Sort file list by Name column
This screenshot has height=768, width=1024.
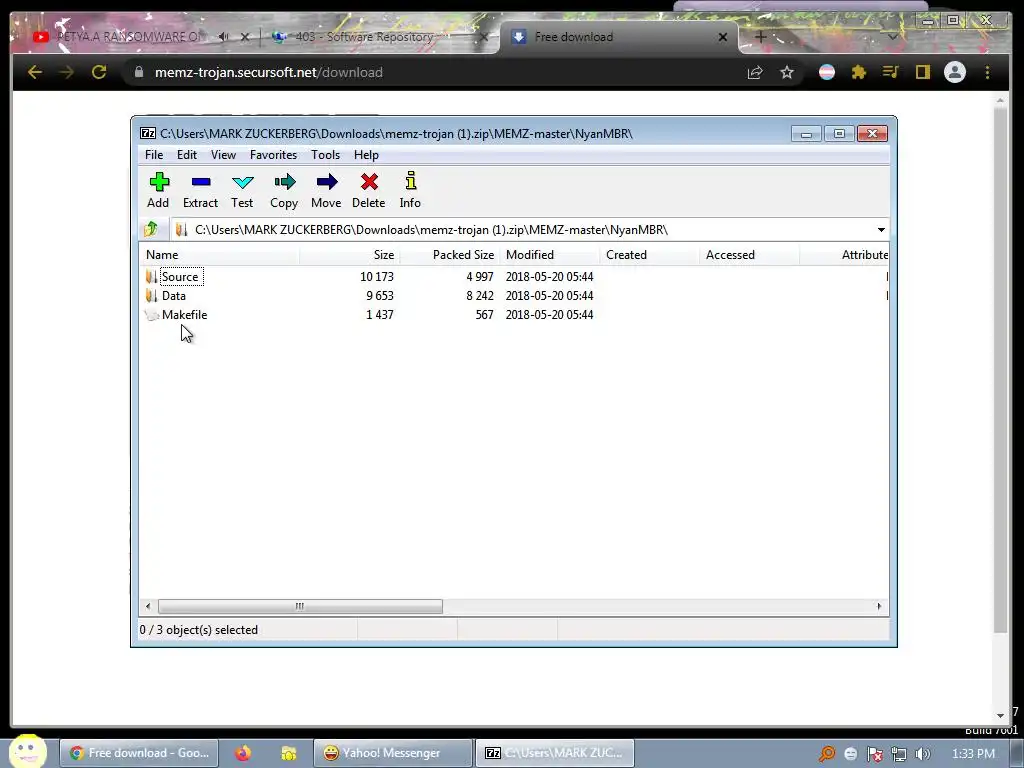coord(219,255)
